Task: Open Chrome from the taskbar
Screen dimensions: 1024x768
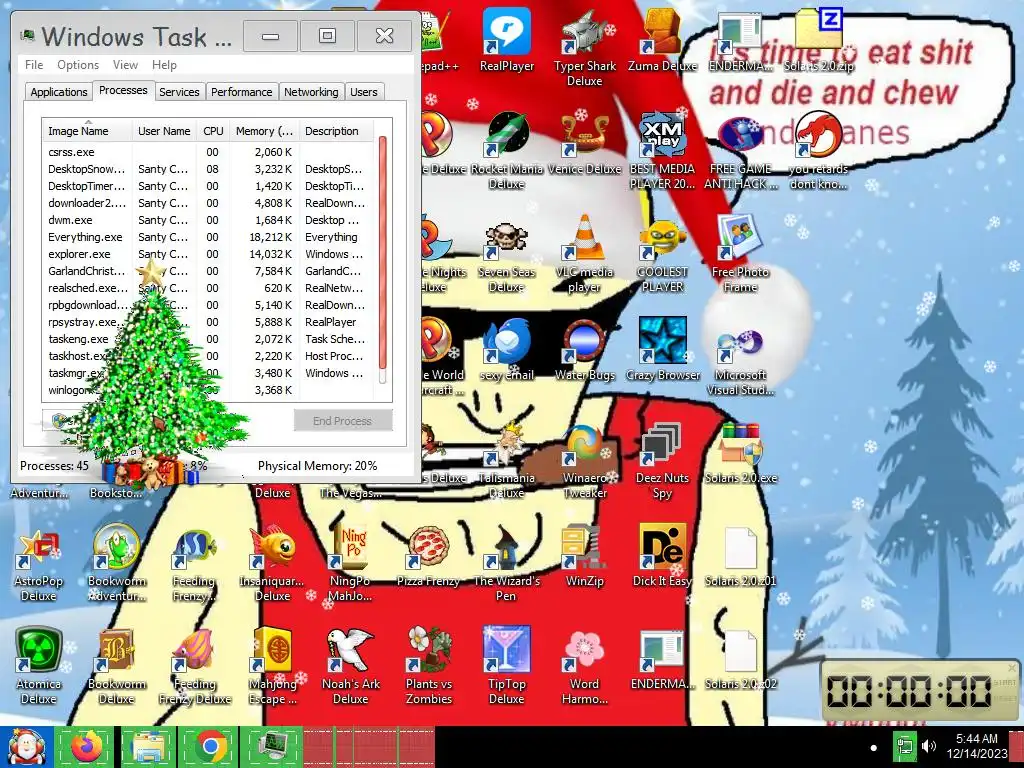Action: click(210, 746)
